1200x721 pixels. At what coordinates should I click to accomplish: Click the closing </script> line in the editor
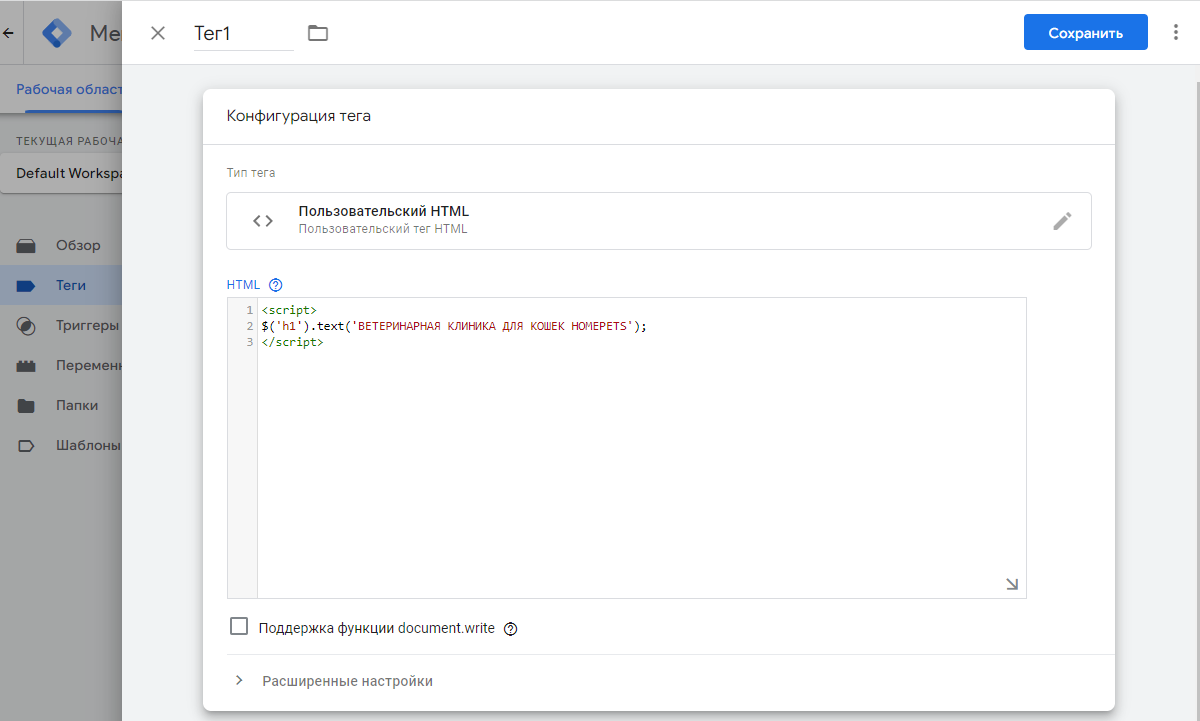(292, 342)
